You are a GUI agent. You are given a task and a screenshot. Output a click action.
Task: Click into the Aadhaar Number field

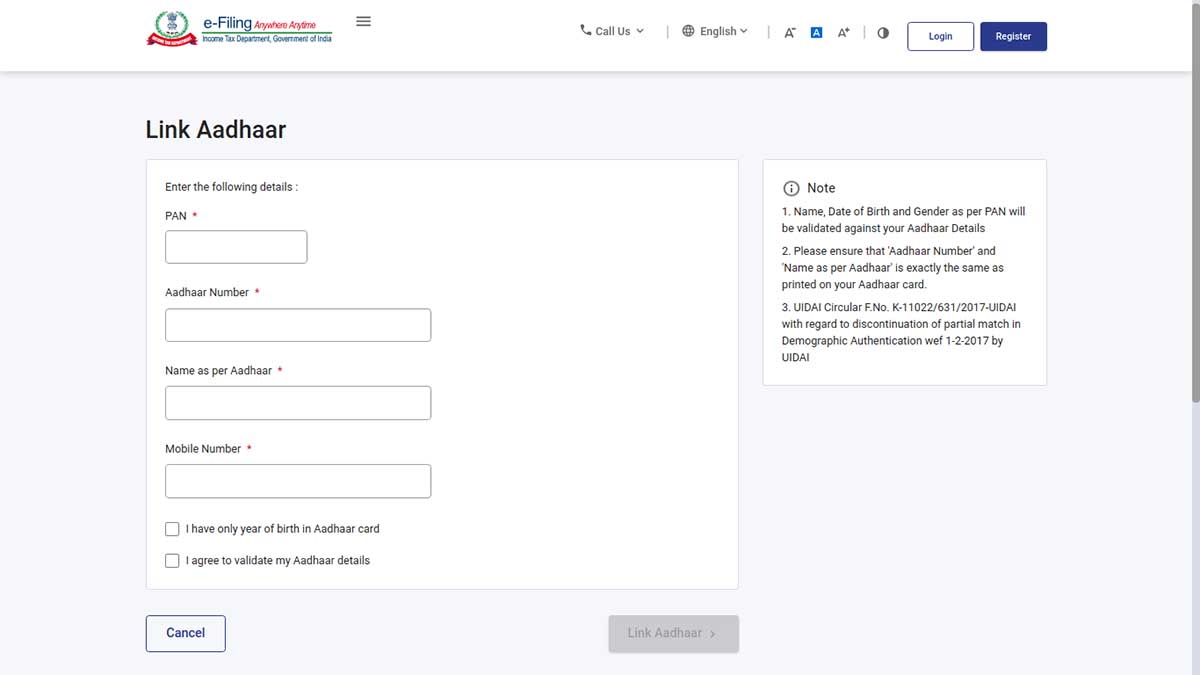click(298, 325)
